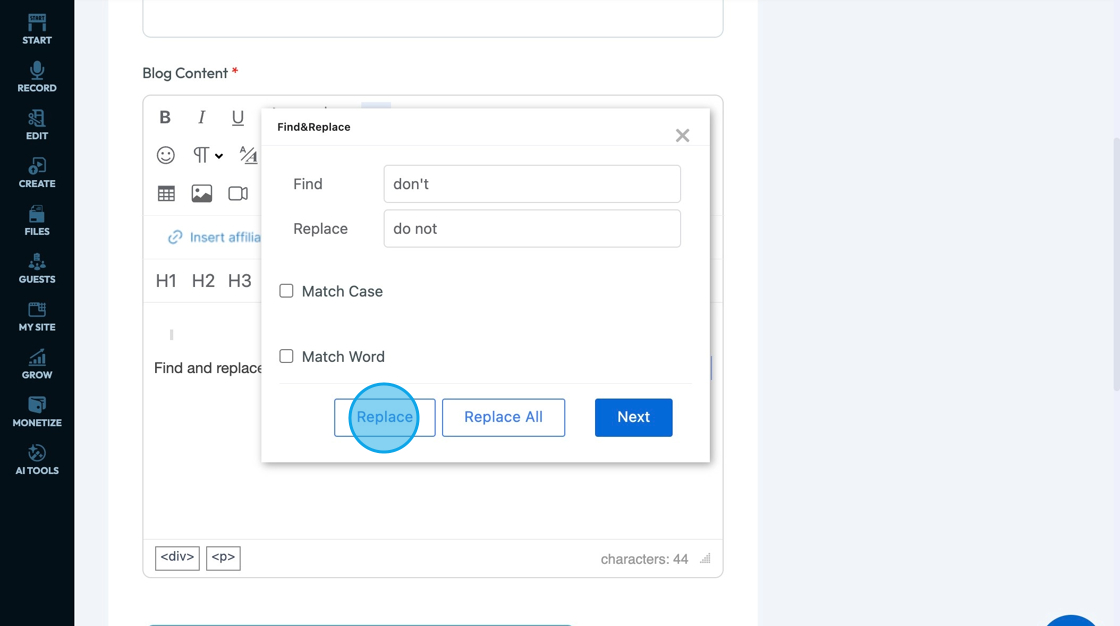This screenshot has height=626, width=1120.
Task: Click the Next button
Action: click(633, 417)
